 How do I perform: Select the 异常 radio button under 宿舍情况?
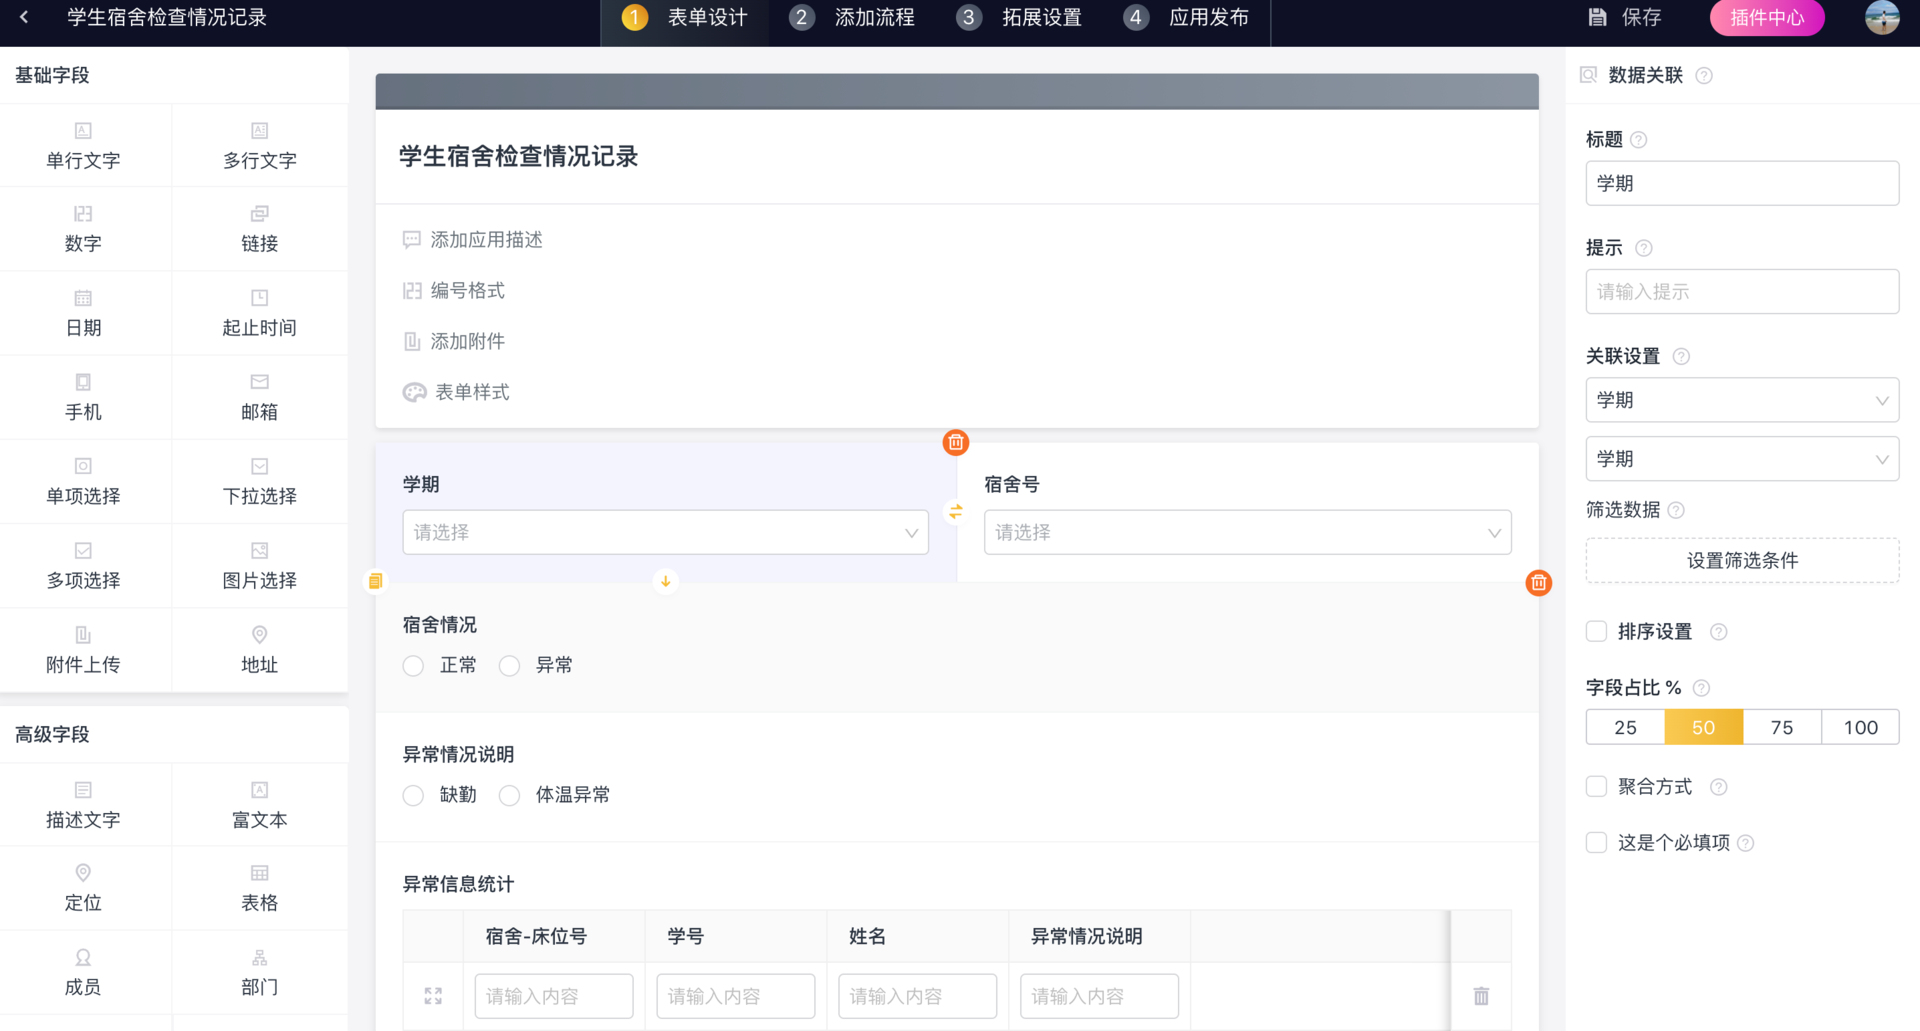(509, 665)
